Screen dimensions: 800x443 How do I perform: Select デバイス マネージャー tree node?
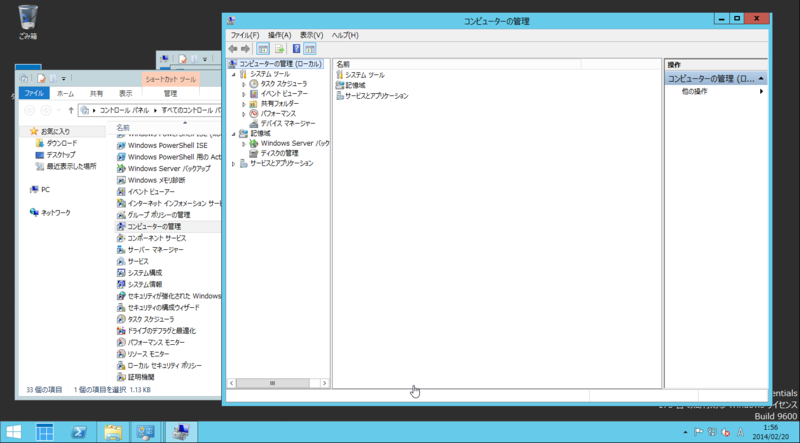[288, 124]
